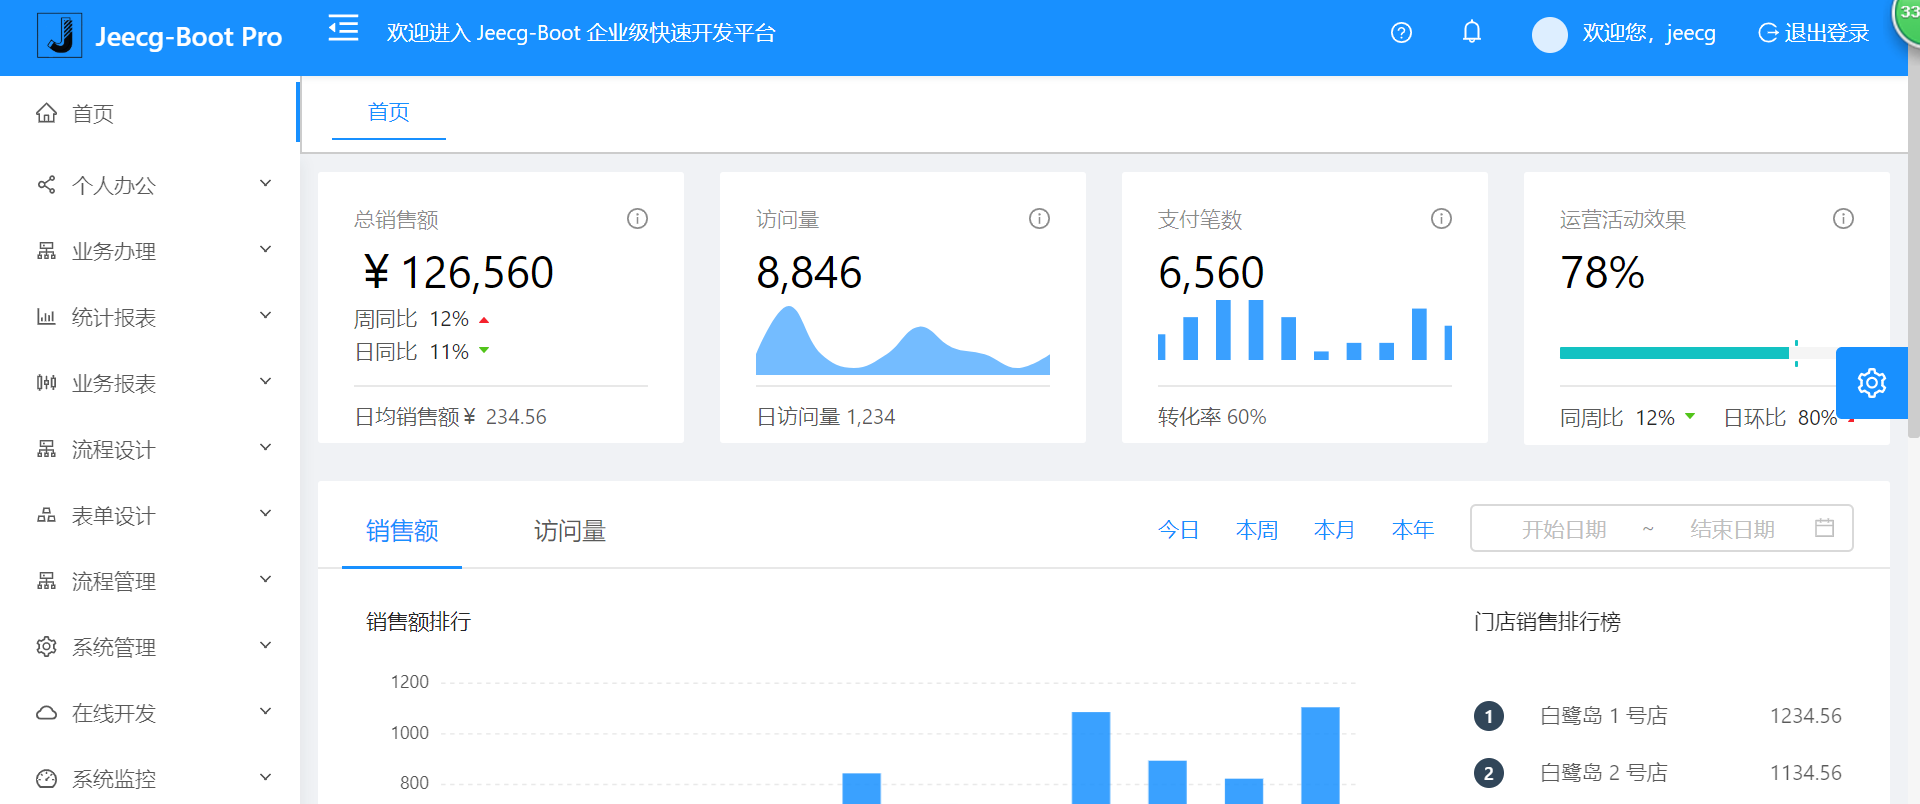Click the user avatar circle
This screenshot has height=804, width=1920.
coord(1549,35)
